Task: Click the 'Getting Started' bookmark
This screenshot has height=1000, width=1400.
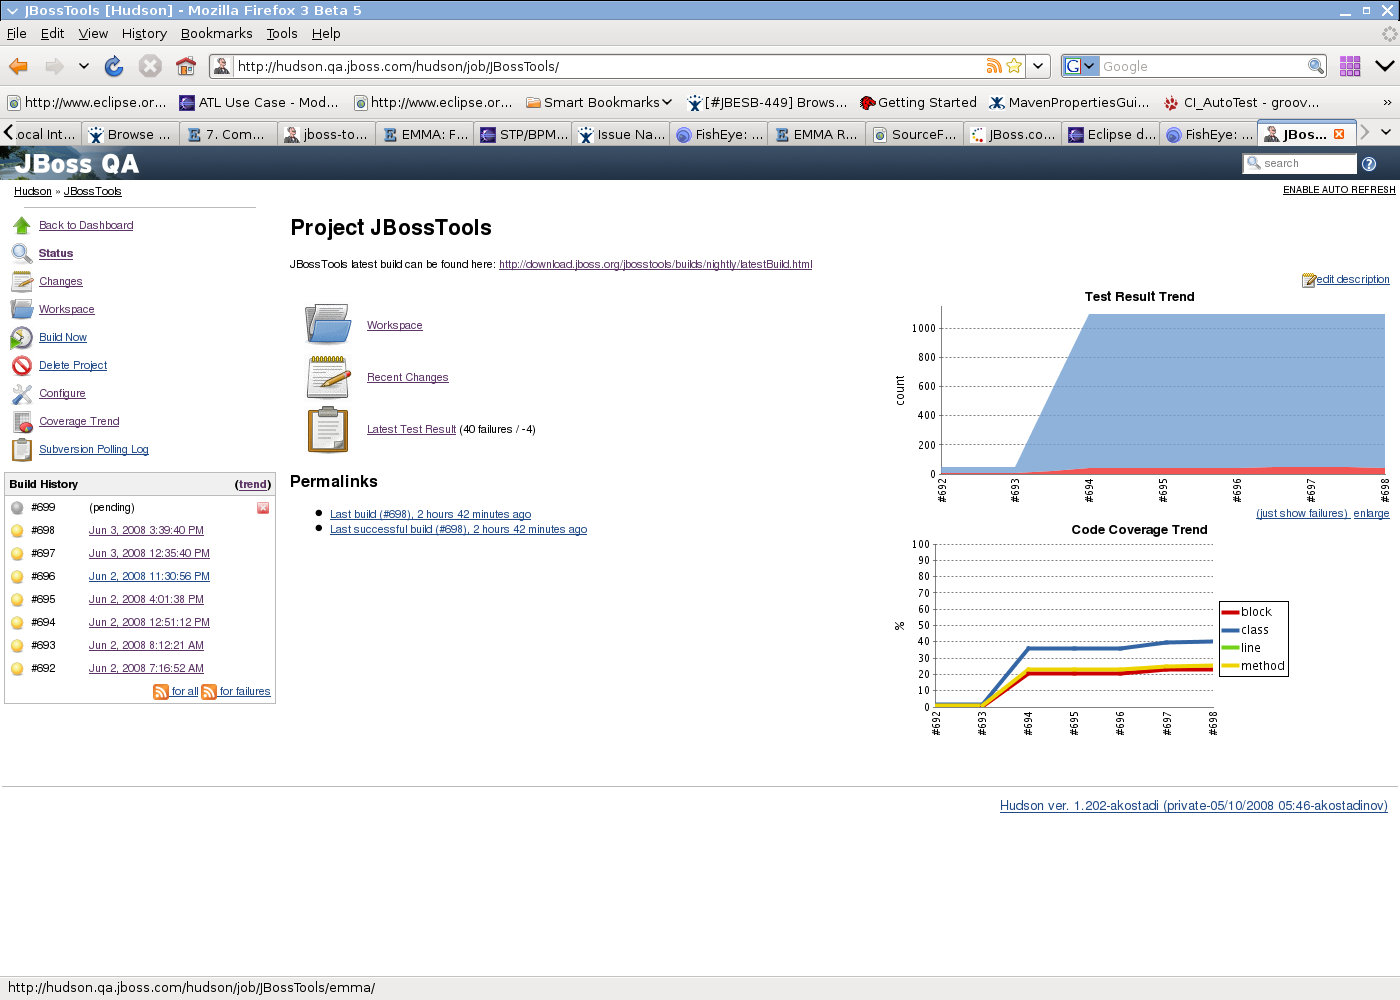Action: (918, 102)
